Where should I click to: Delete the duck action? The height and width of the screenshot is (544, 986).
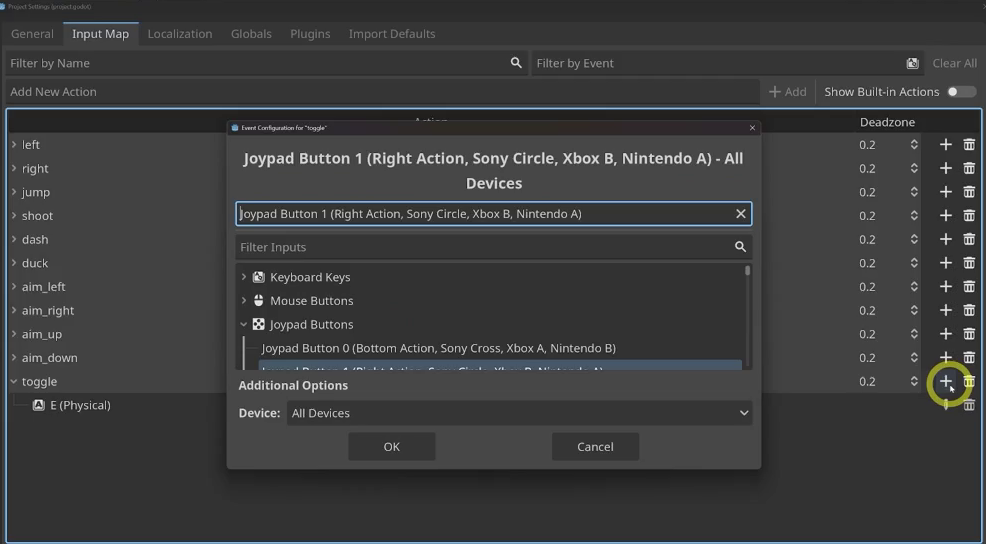pyautogui.click(x=969, y=263)
